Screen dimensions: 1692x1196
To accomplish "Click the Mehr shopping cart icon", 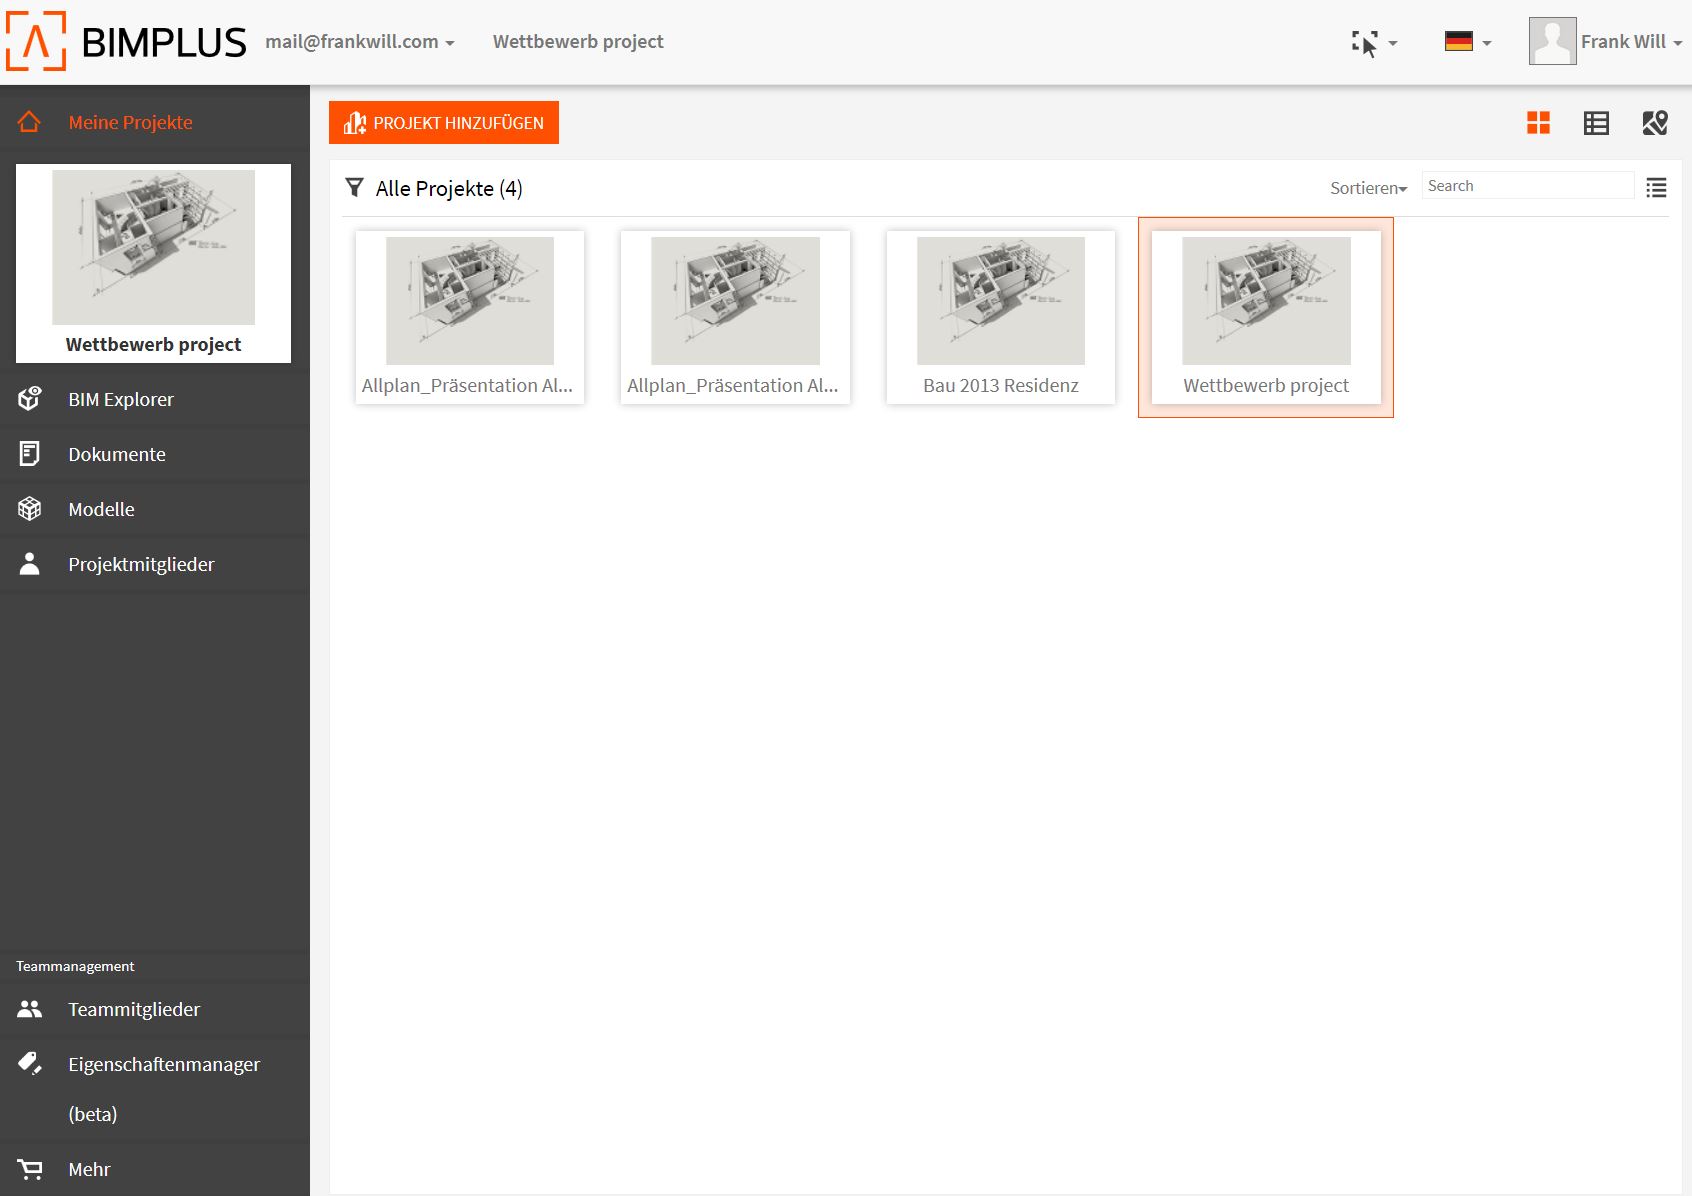I will click(x=30, y=1169).
